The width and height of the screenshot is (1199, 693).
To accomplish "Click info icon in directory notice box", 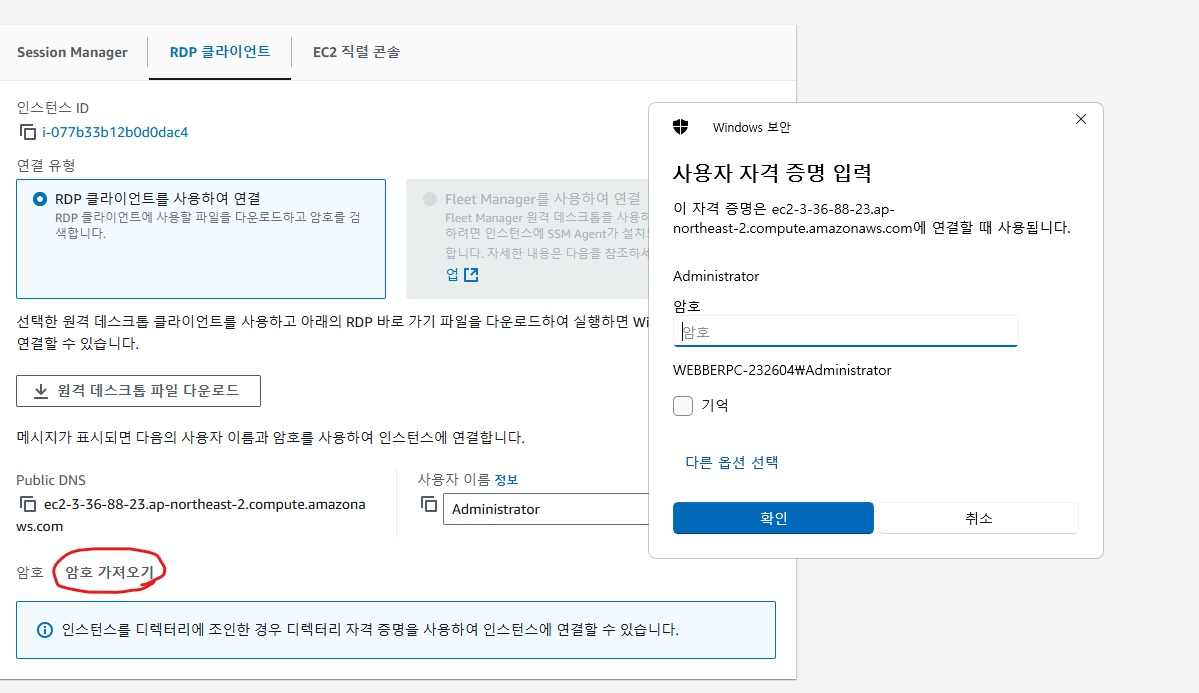I will pyautogui.click(x=45, y=630).
